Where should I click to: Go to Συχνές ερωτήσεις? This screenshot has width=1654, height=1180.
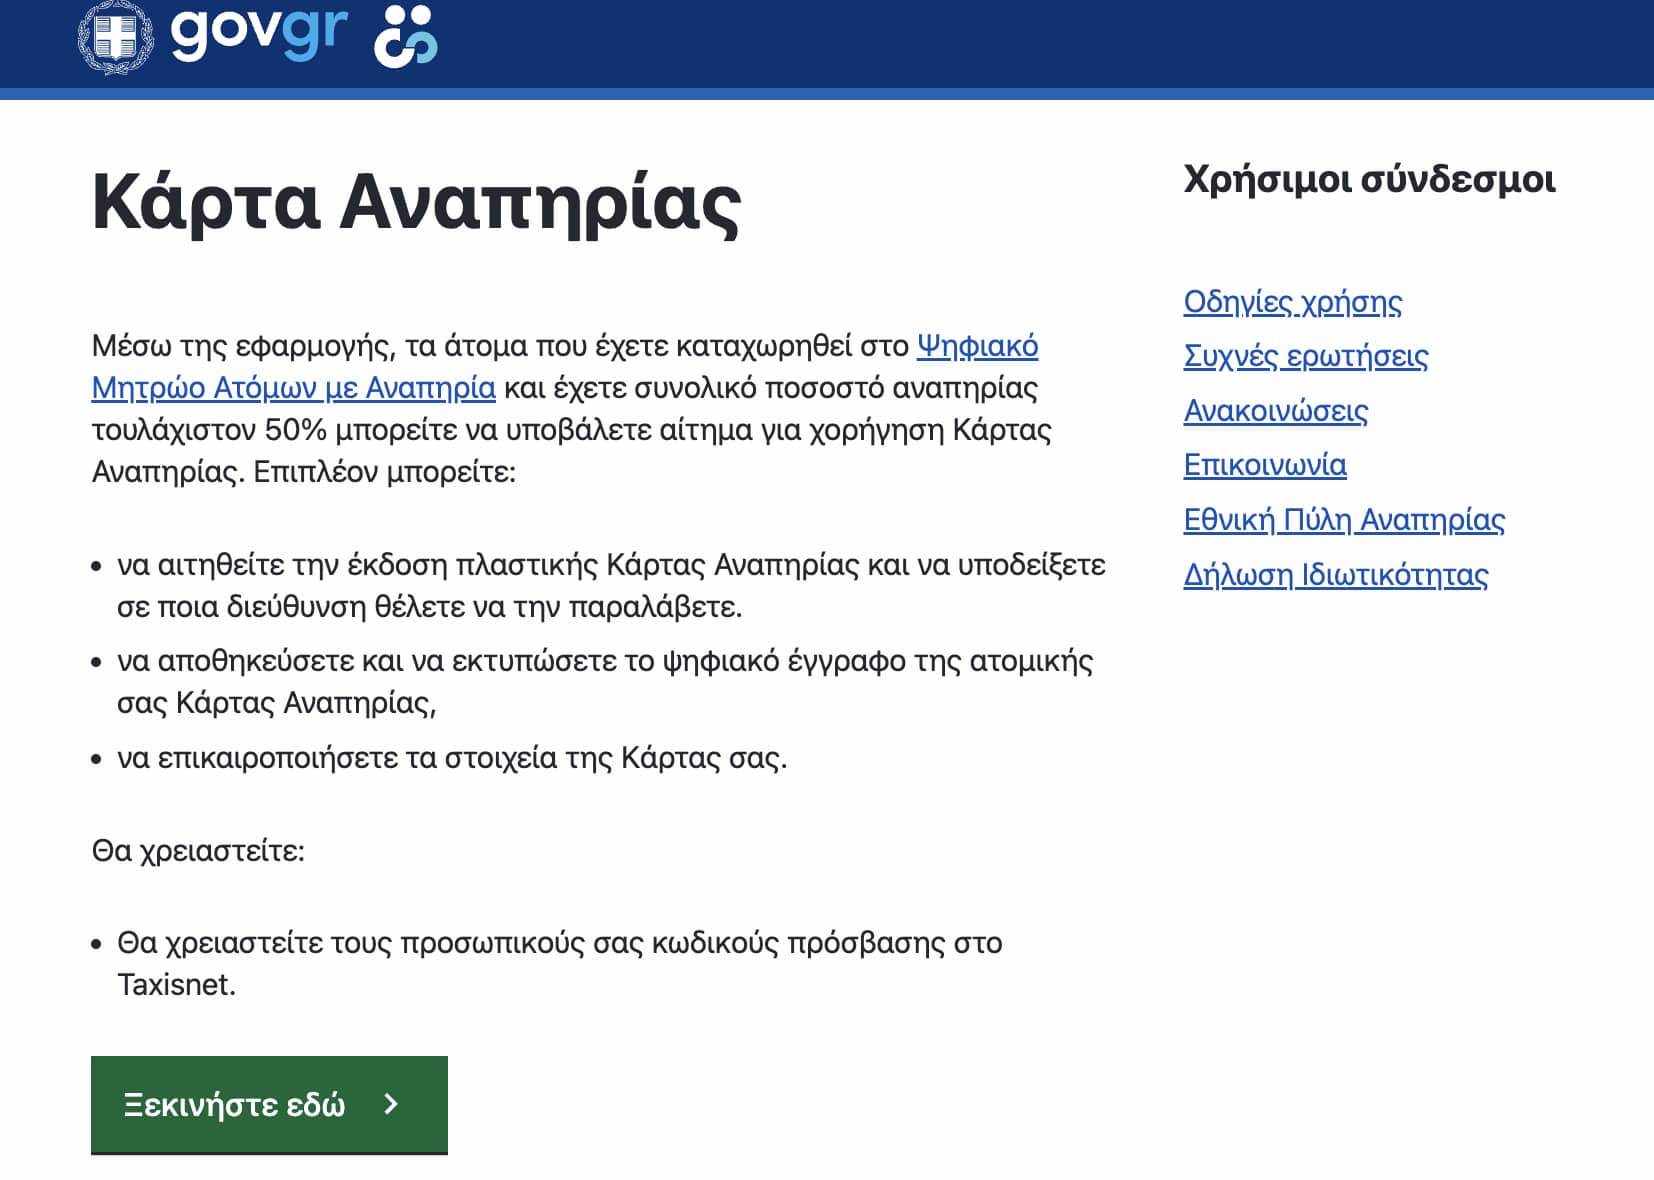click(x=1305, y=356)
